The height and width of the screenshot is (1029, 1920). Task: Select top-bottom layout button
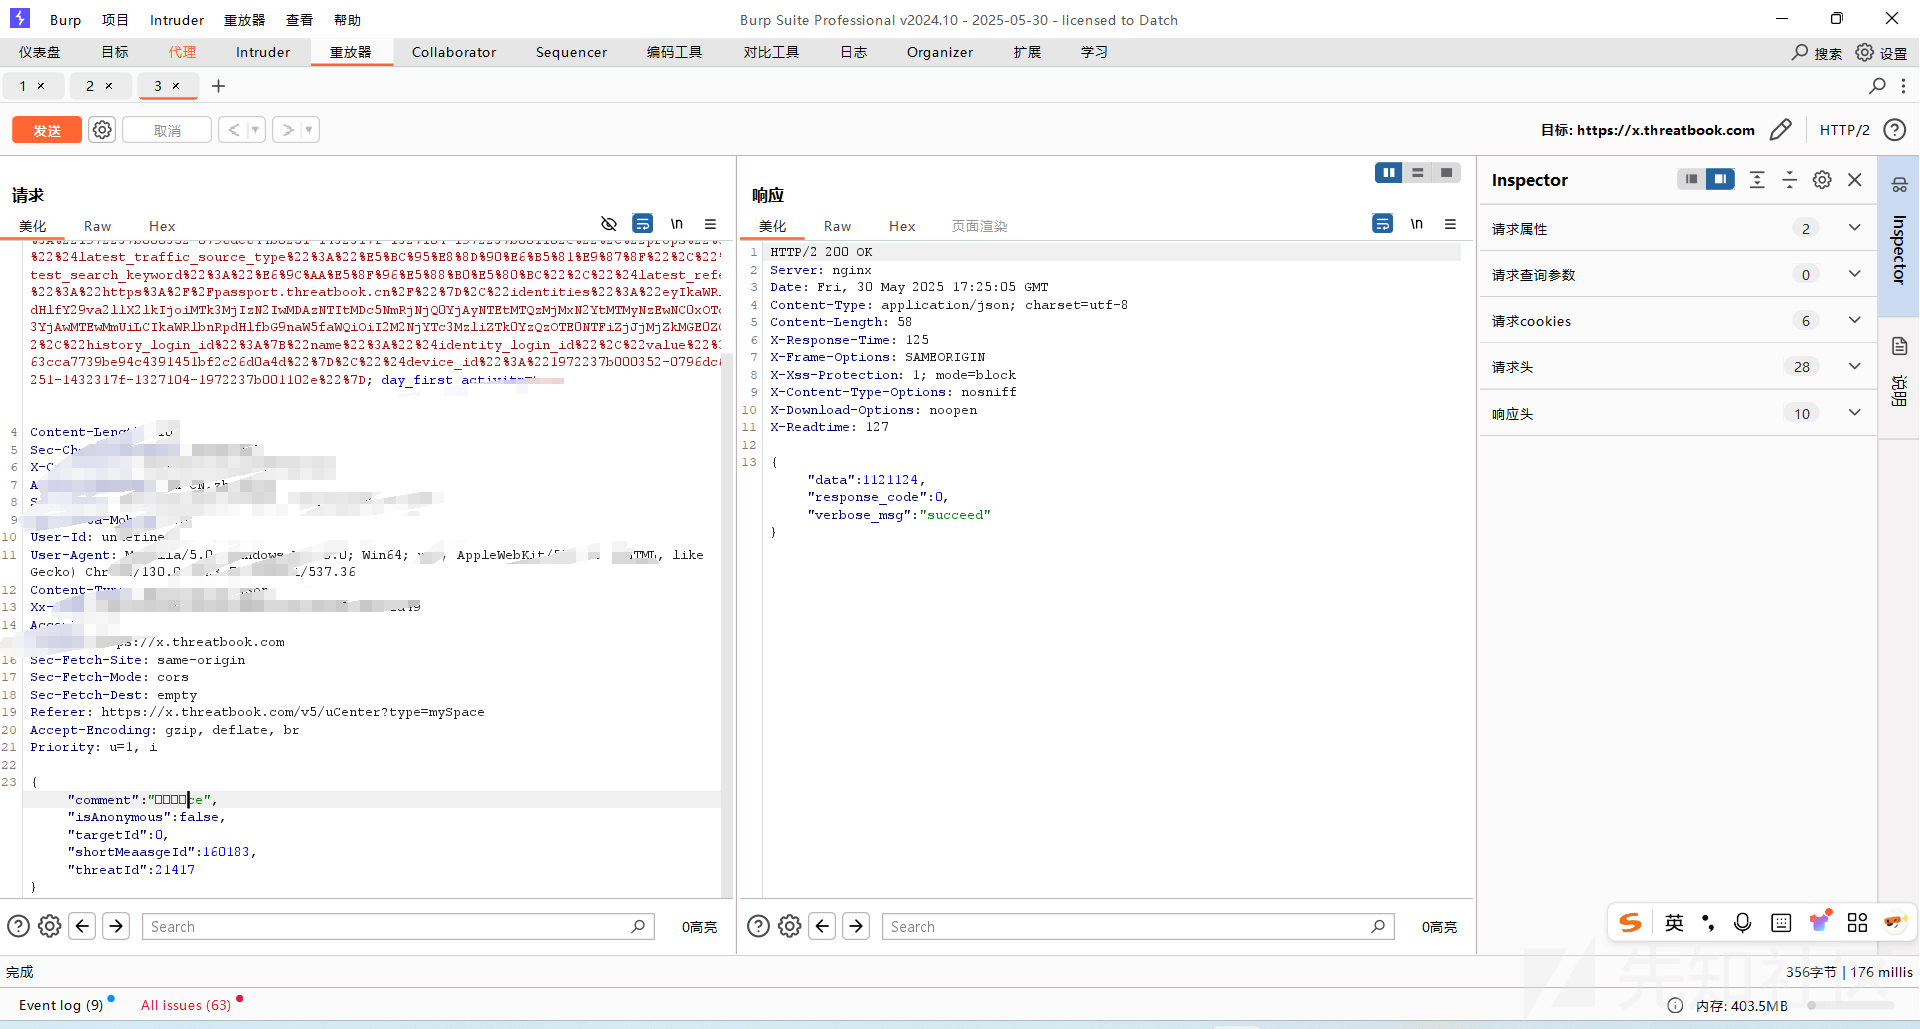click(1417, 173)
